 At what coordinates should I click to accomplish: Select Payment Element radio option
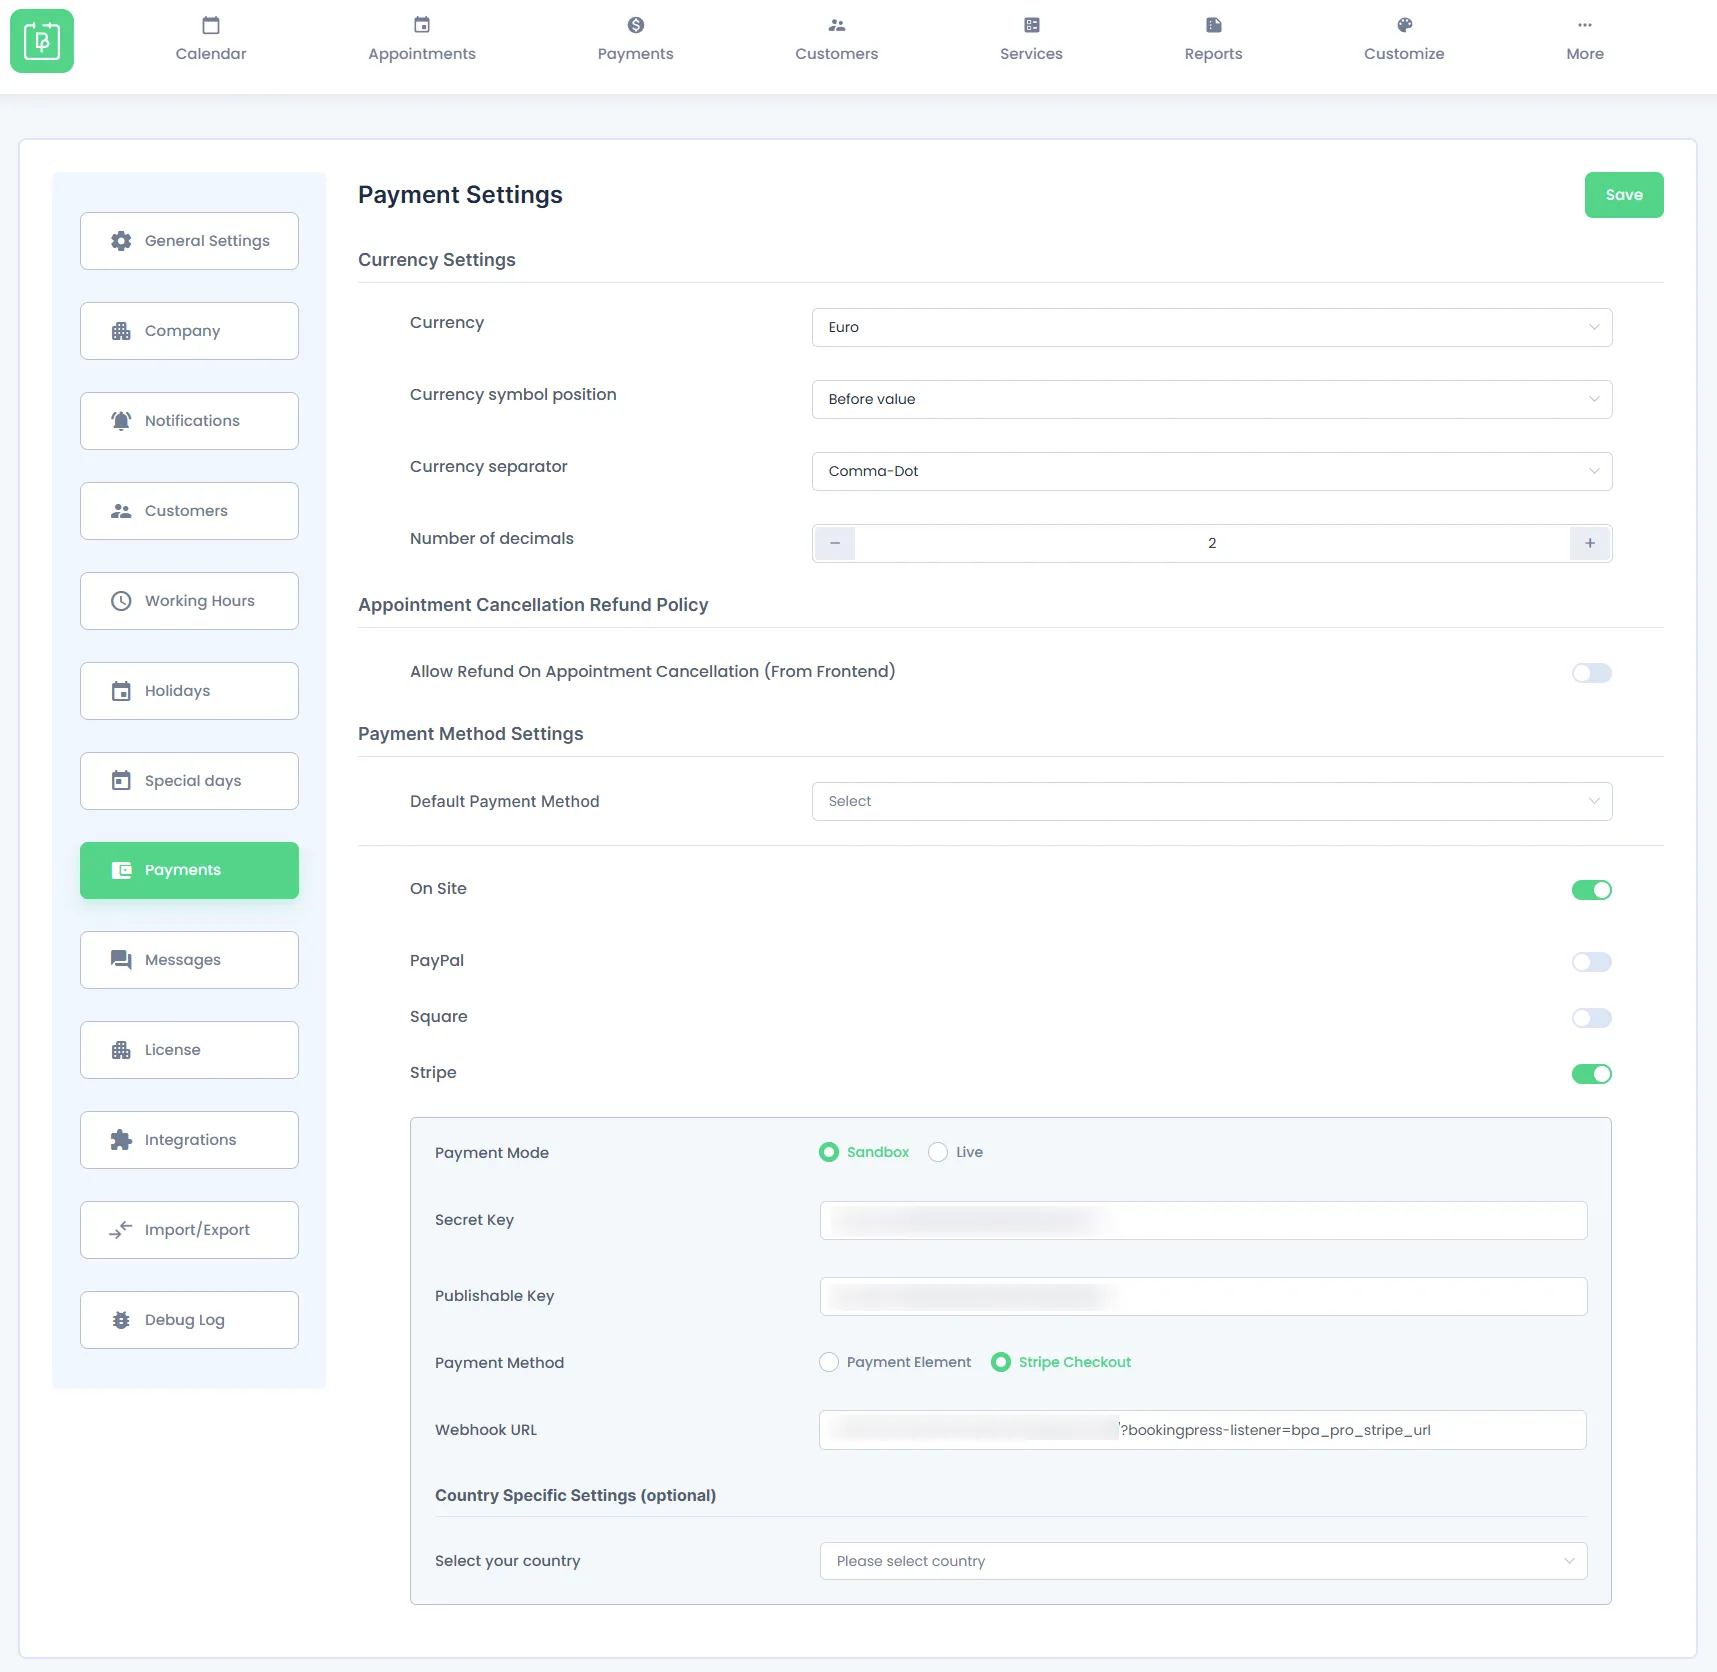(x=829, y=1362)
